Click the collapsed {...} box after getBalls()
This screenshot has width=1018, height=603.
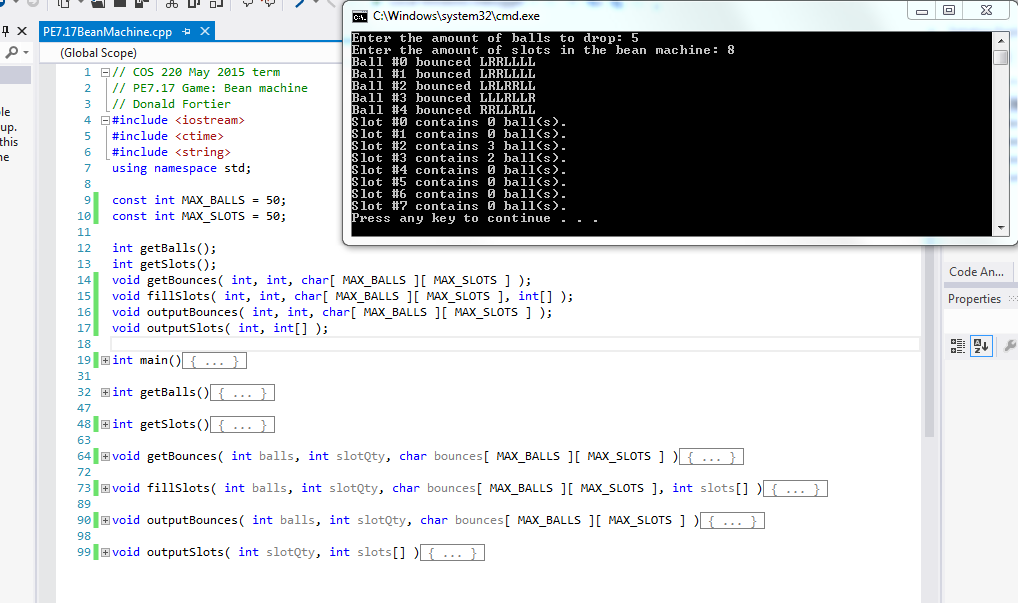[x=243, y=393]
